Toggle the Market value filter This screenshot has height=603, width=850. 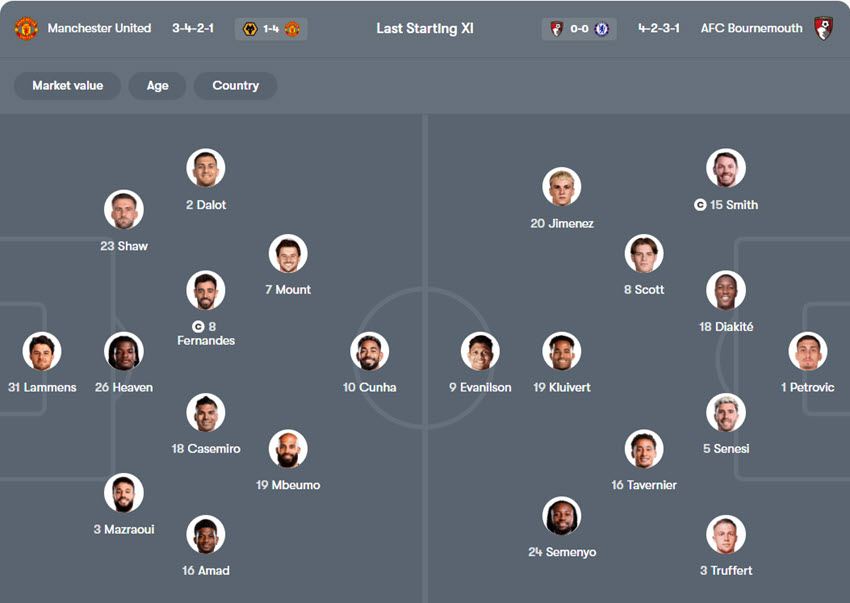click(x=67, y=86)
